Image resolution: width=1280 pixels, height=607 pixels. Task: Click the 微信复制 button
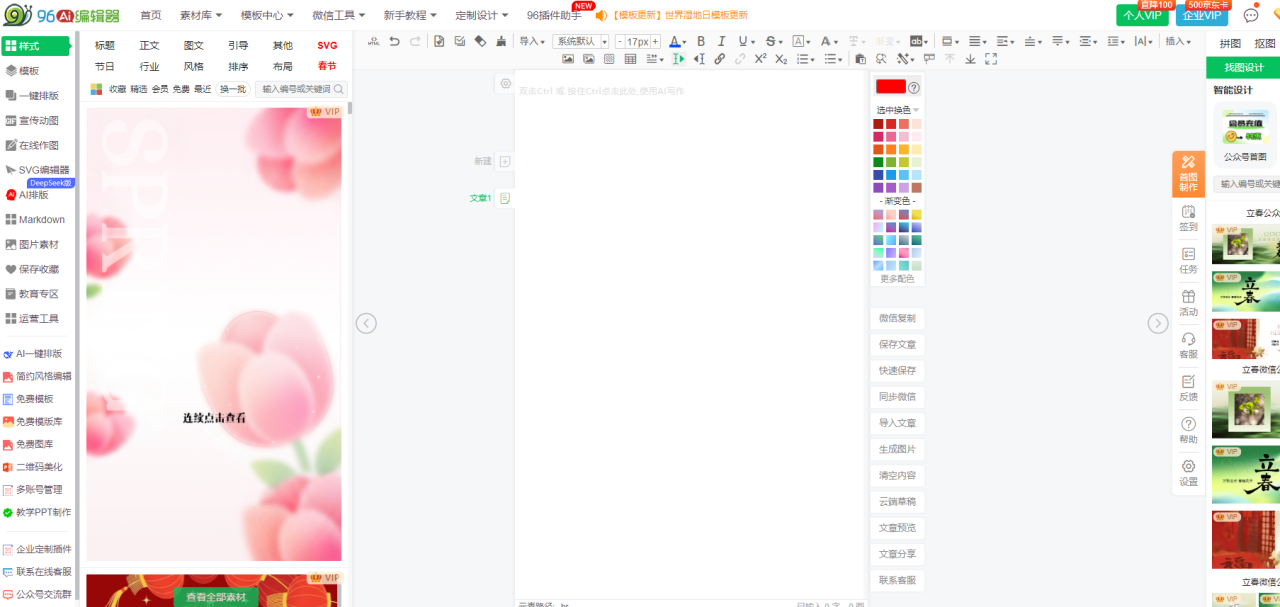[897, 318]
